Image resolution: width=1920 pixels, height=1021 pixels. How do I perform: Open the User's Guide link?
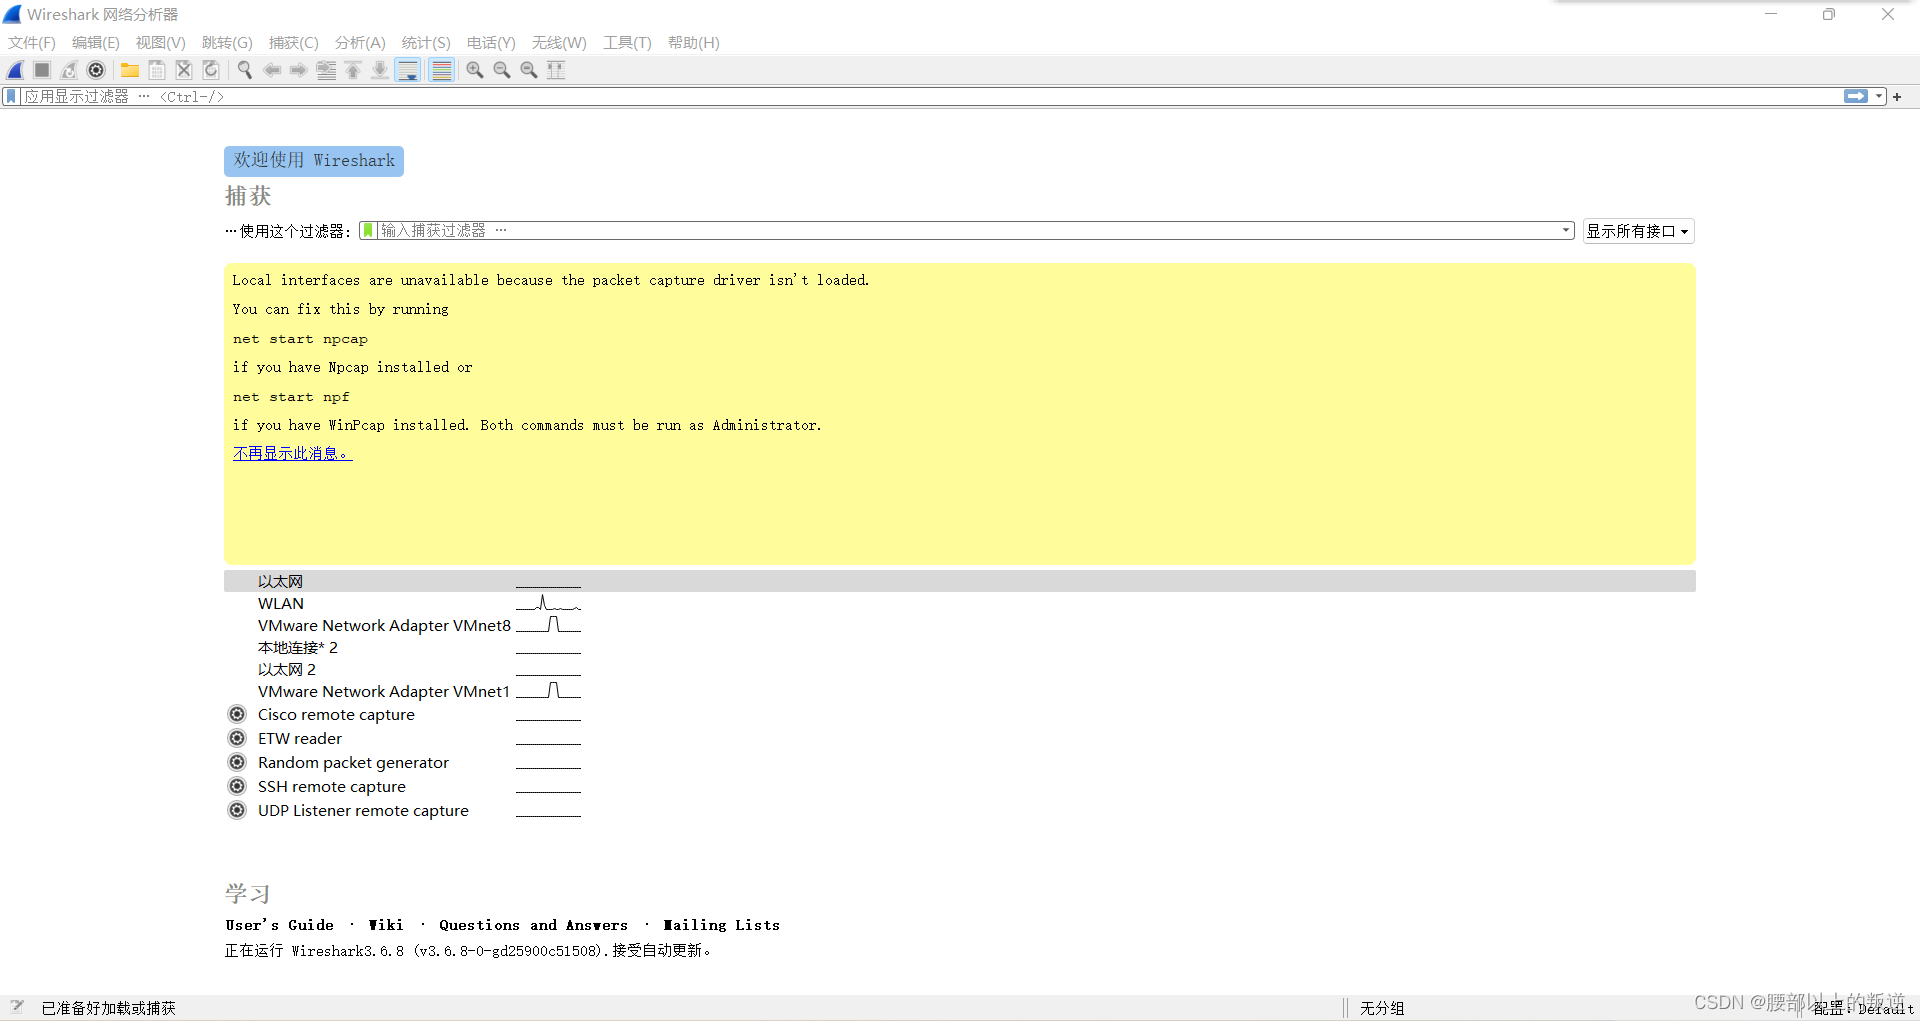tap(280, 925)
